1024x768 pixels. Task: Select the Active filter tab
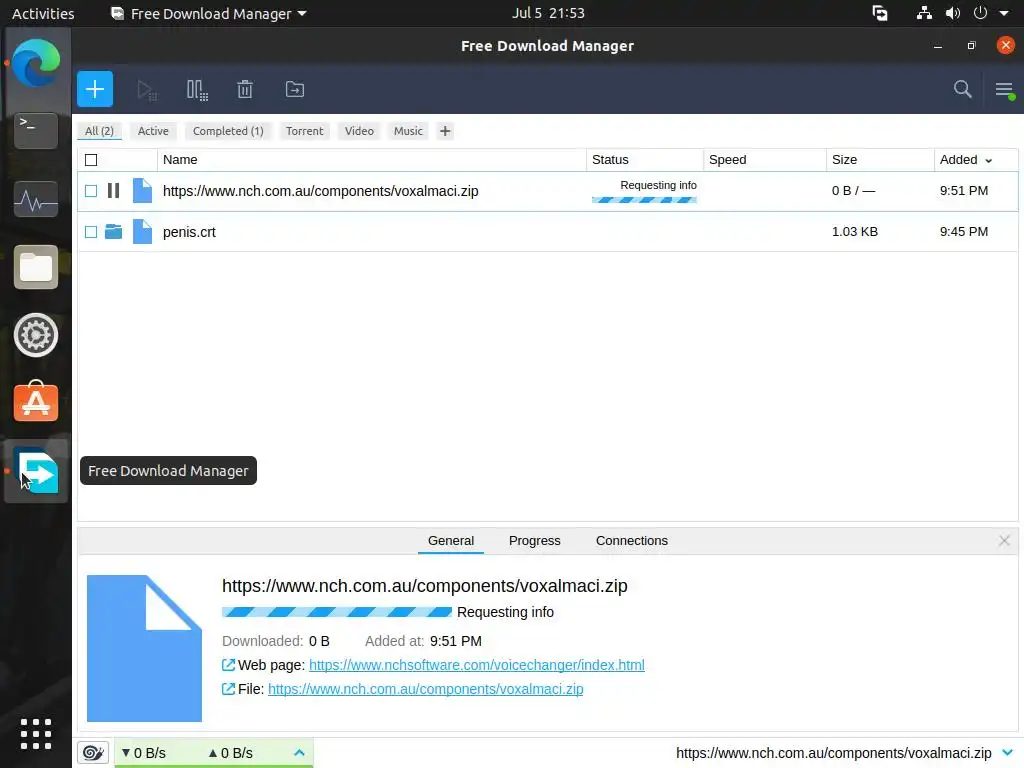153,131
